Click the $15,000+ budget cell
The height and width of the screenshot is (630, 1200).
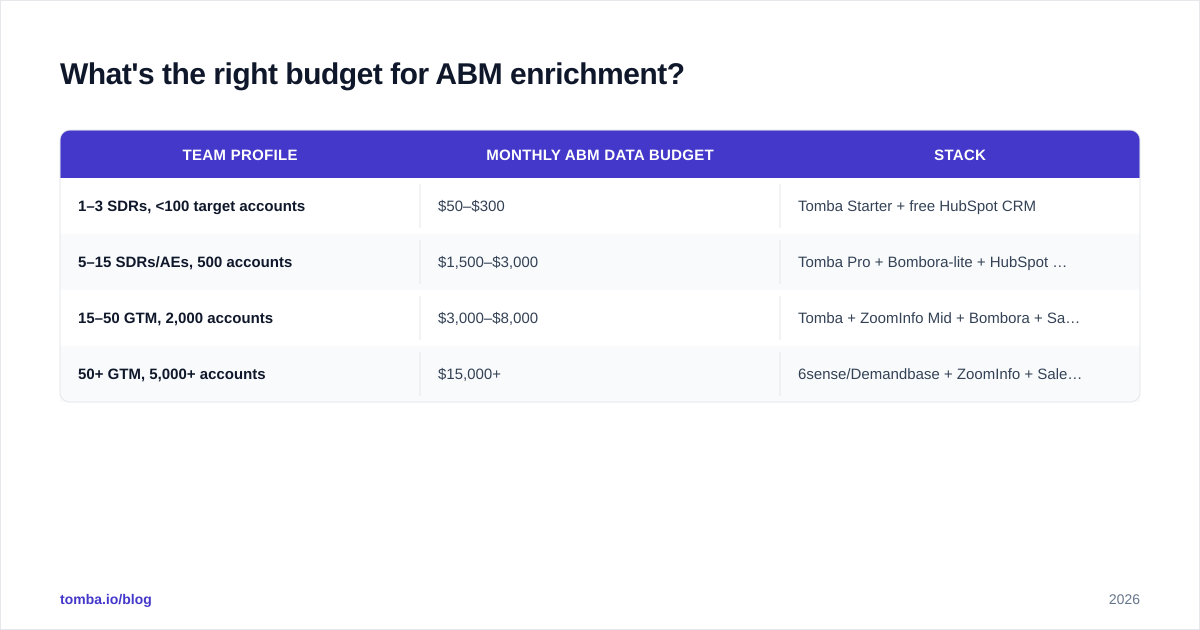tap(600, 374)
